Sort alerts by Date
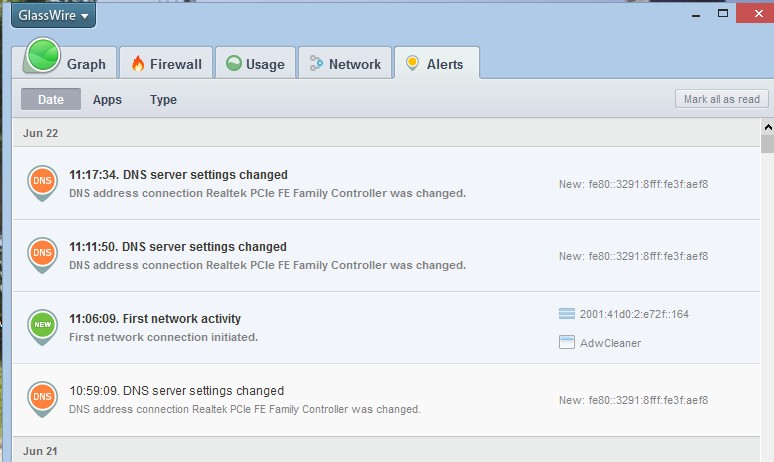 point(51,99)
